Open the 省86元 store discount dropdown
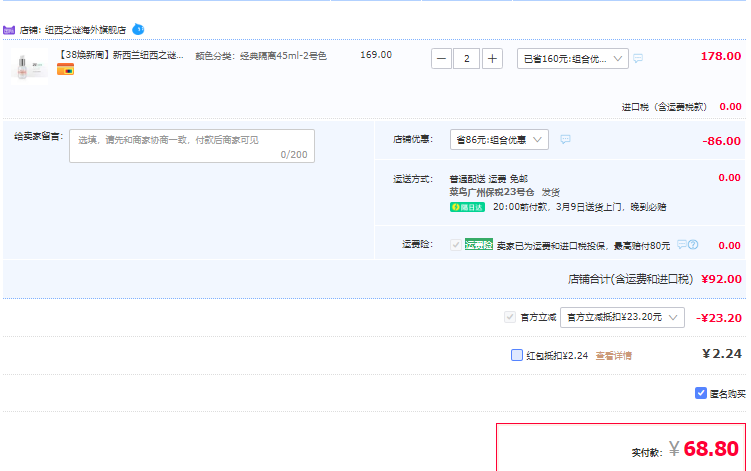751x471 pixels. [499, 139]
